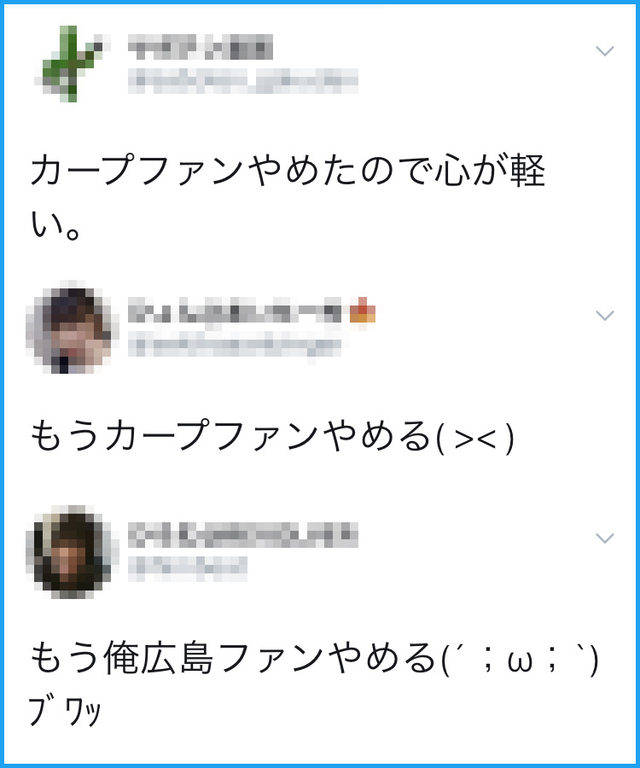This screenshot has width=640, height=768.
Task: Click the trailing い。 line of tweet
Action: 55,225
